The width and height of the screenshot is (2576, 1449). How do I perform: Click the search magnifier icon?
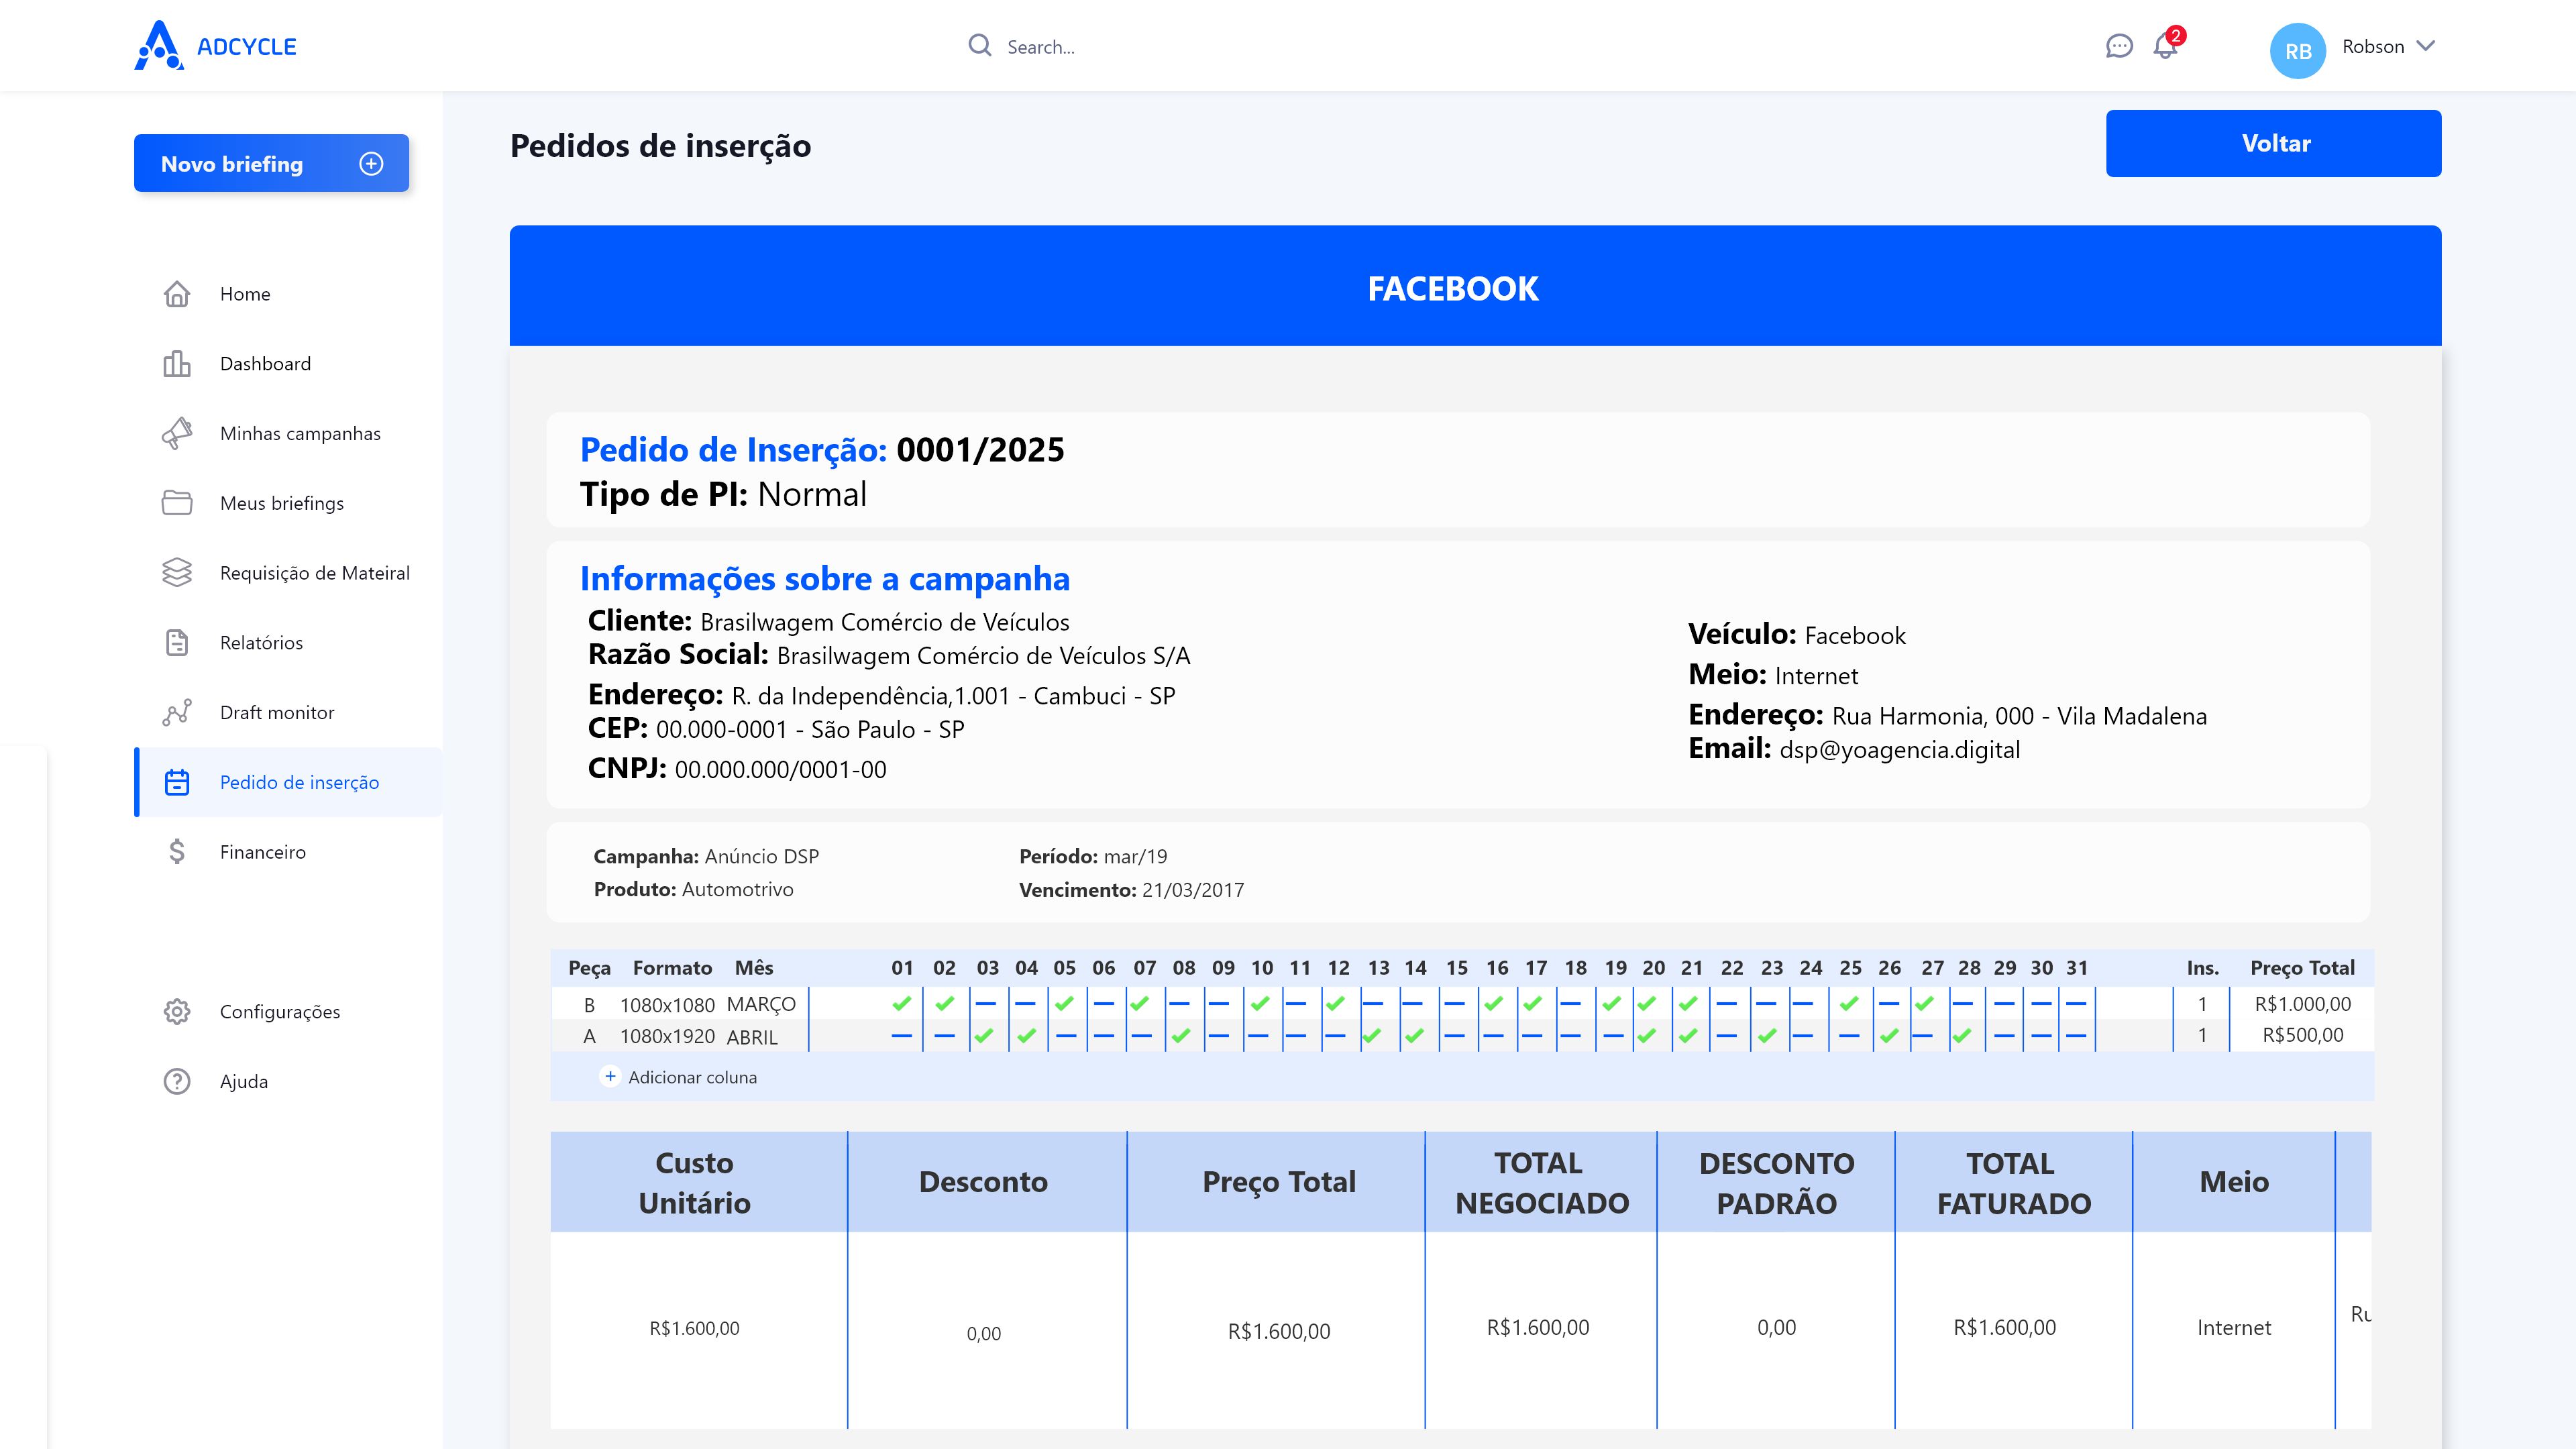point(980,46)
